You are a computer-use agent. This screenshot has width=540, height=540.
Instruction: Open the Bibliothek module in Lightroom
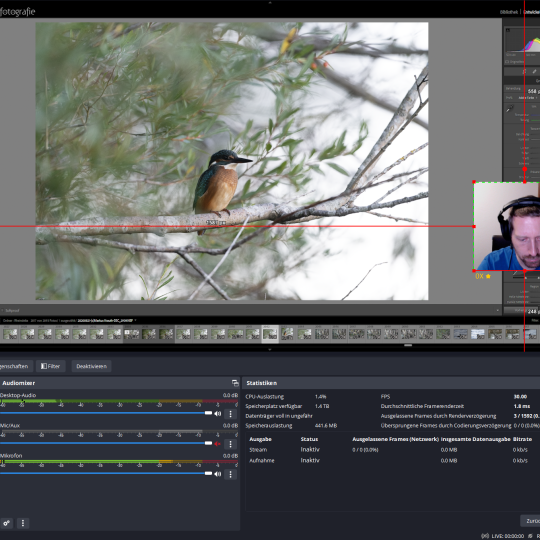(509, 12)
